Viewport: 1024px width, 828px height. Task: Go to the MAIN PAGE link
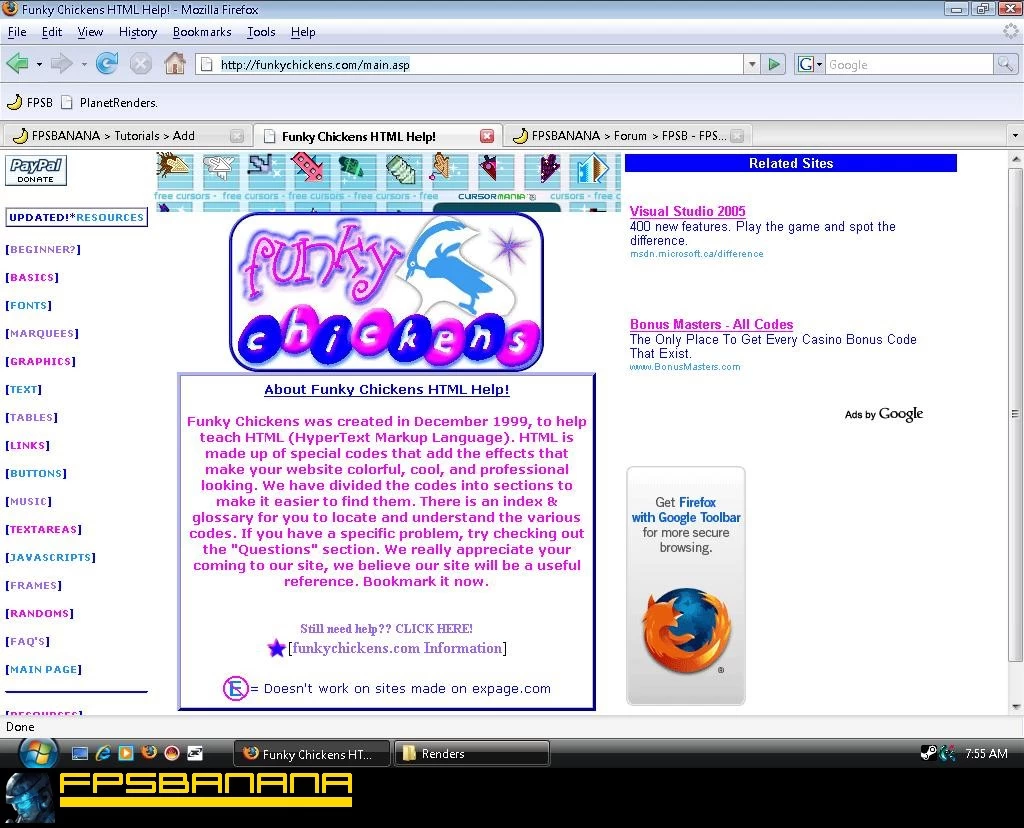(x=44, y=669)
